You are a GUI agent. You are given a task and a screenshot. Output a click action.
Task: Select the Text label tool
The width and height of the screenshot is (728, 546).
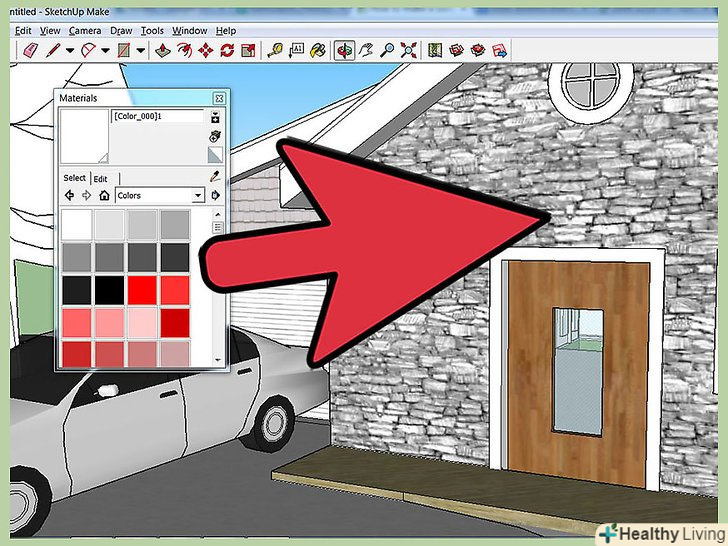296,50
